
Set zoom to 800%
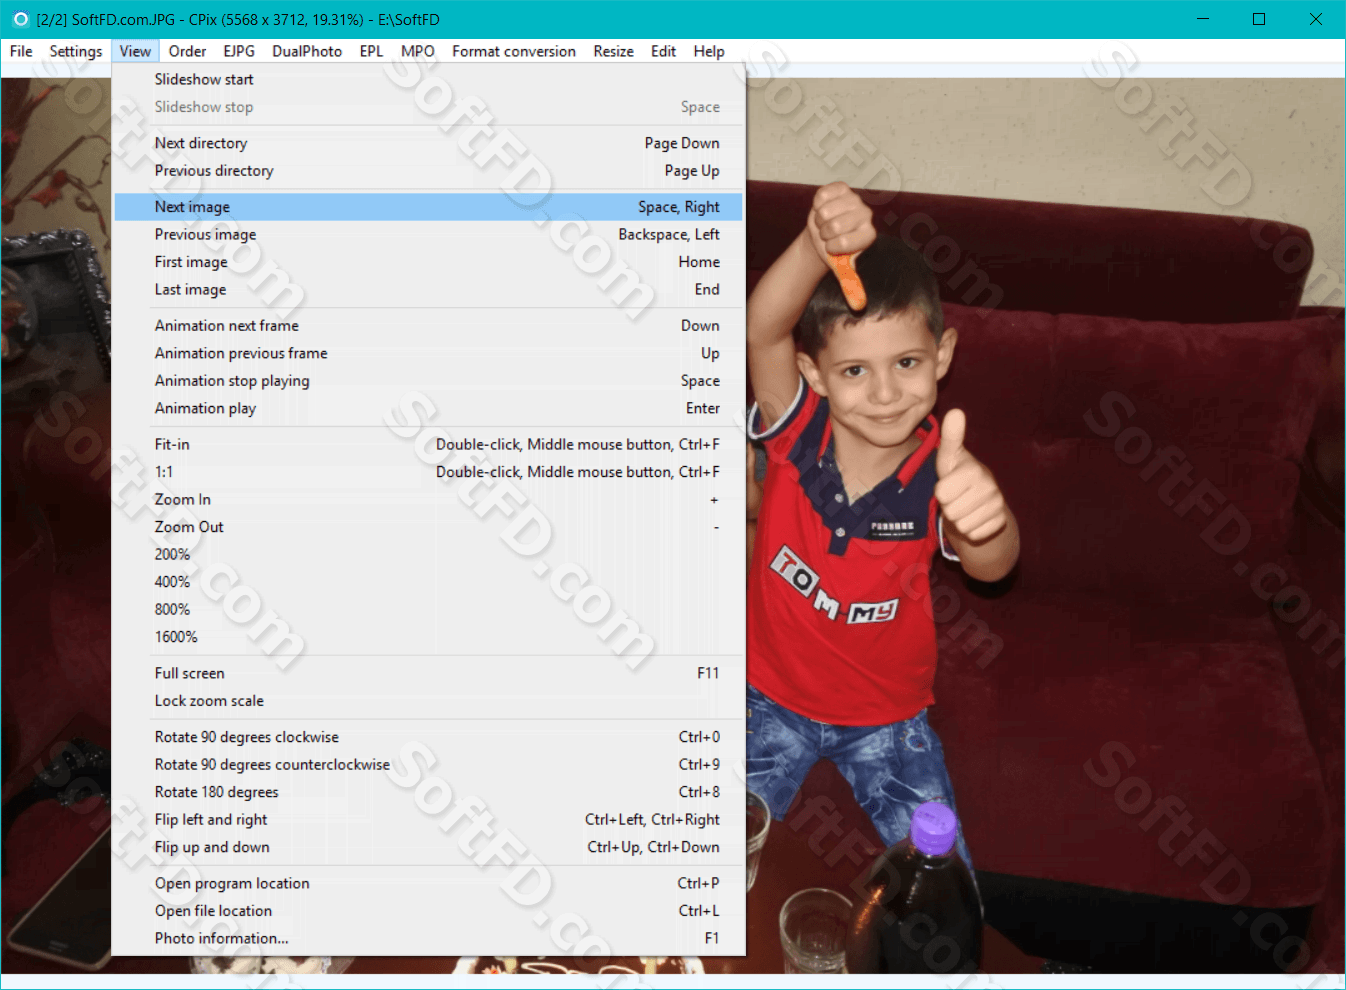428,609
